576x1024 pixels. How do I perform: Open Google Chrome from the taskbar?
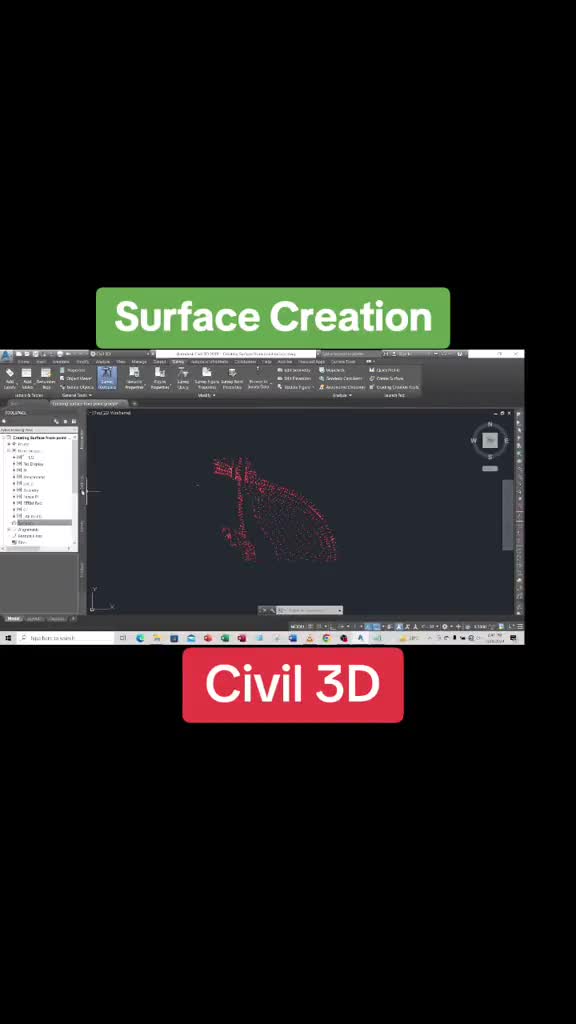327,638
